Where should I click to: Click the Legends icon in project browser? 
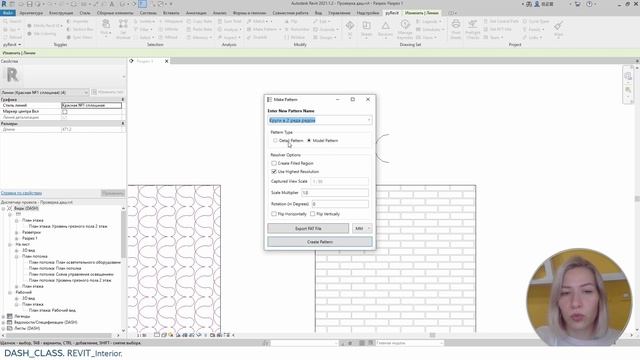point(10,316)
